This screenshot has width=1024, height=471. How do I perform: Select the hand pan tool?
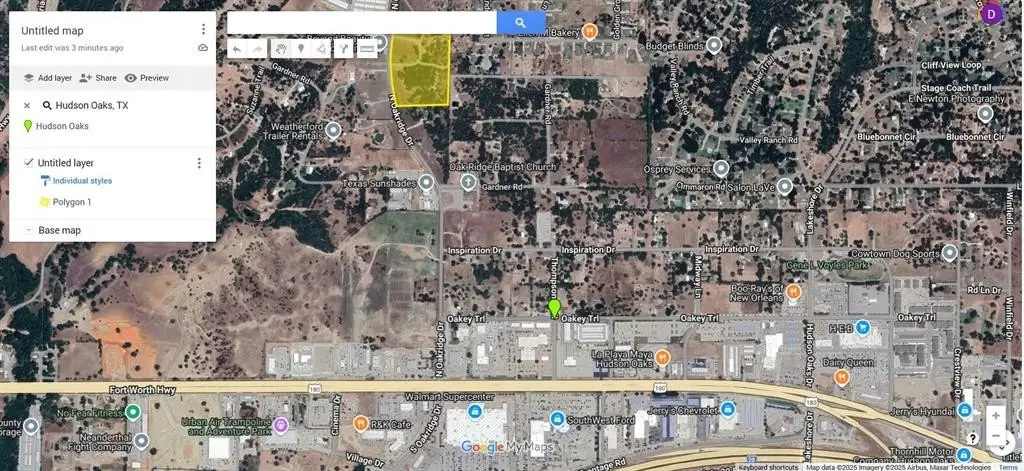coord(281,48)
